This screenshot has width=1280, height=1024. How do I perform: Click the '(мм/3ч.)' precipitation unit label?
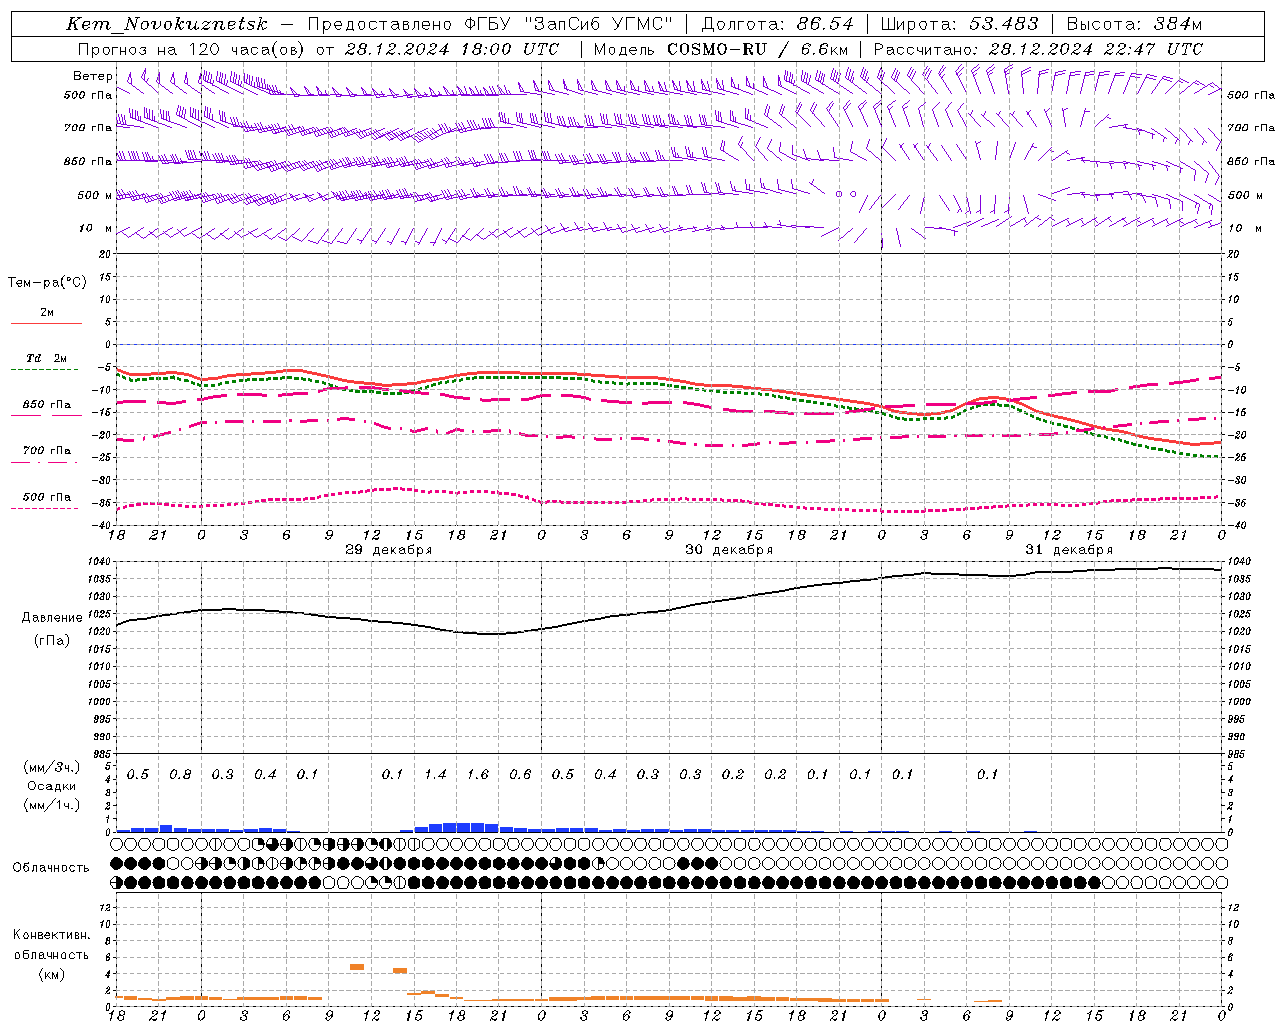(x=53, y=767)
